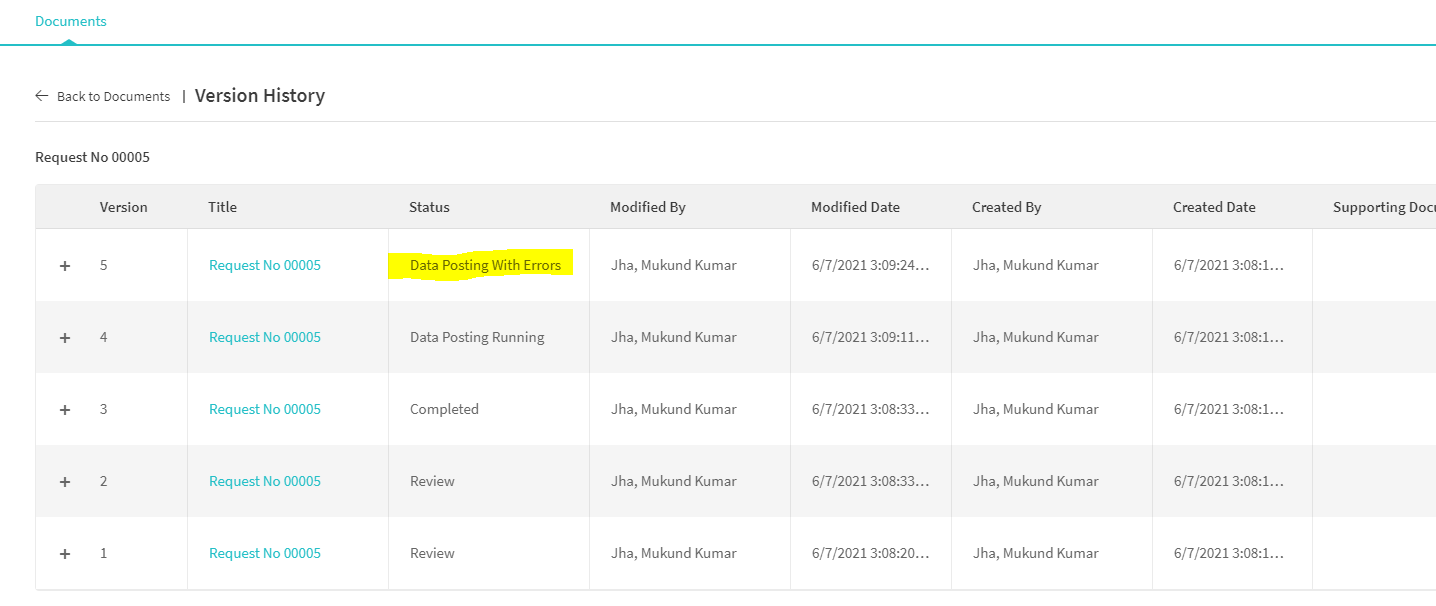Click the Modified By column header
The image size is (1436, 606).
pyautogui.click(x=647, y=208)
